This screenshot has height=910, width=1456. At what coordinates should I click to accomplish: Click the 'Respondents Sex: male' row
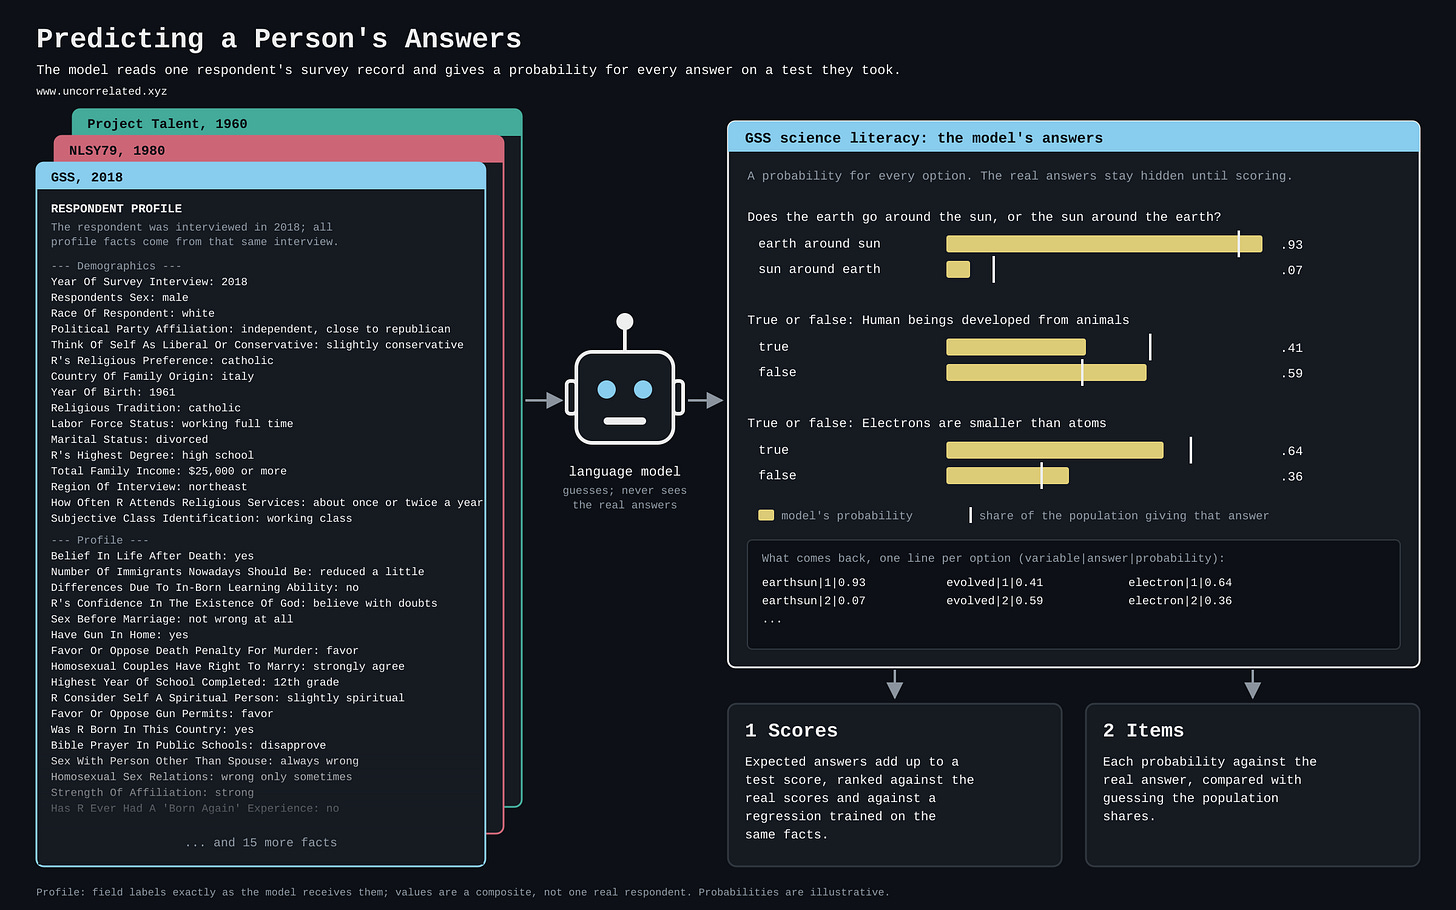[x=120, y=297]
